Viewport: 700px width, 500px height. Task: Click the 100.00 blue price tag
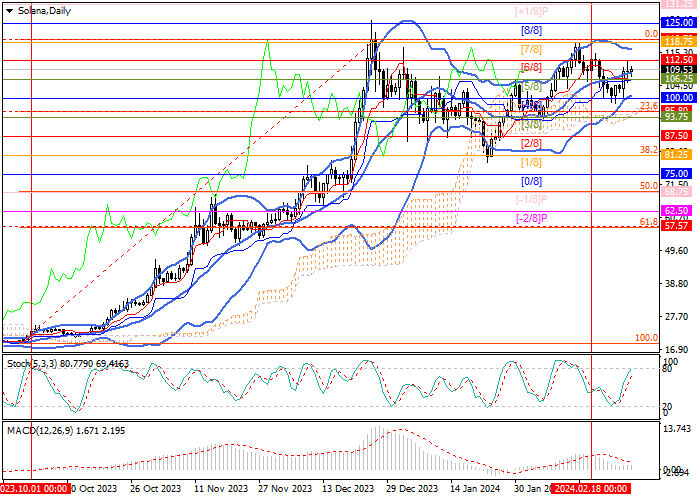click(678, 98)
